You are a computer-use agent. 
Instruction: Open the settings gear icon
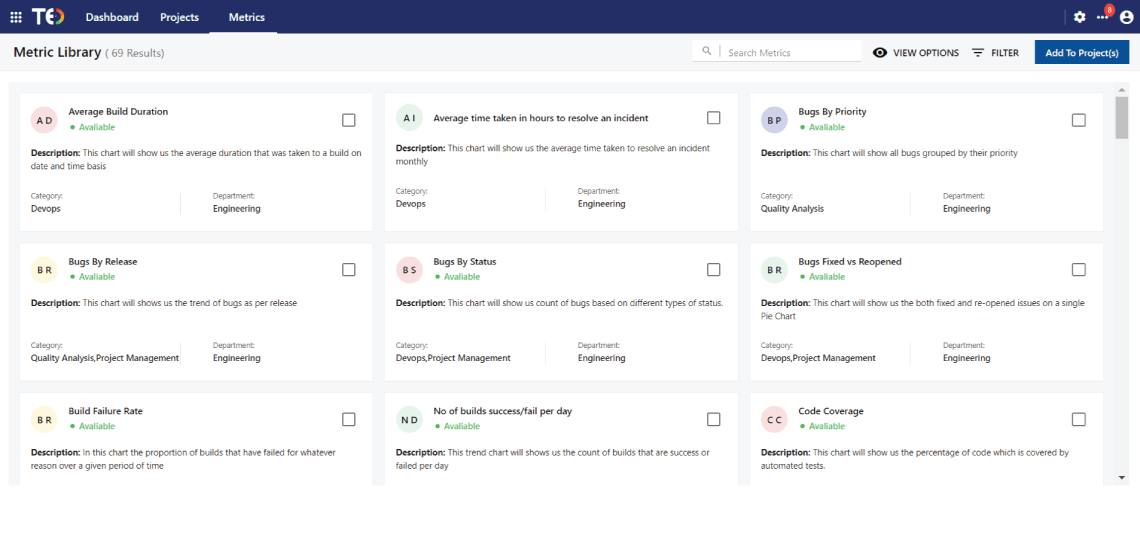[1079, 17]
